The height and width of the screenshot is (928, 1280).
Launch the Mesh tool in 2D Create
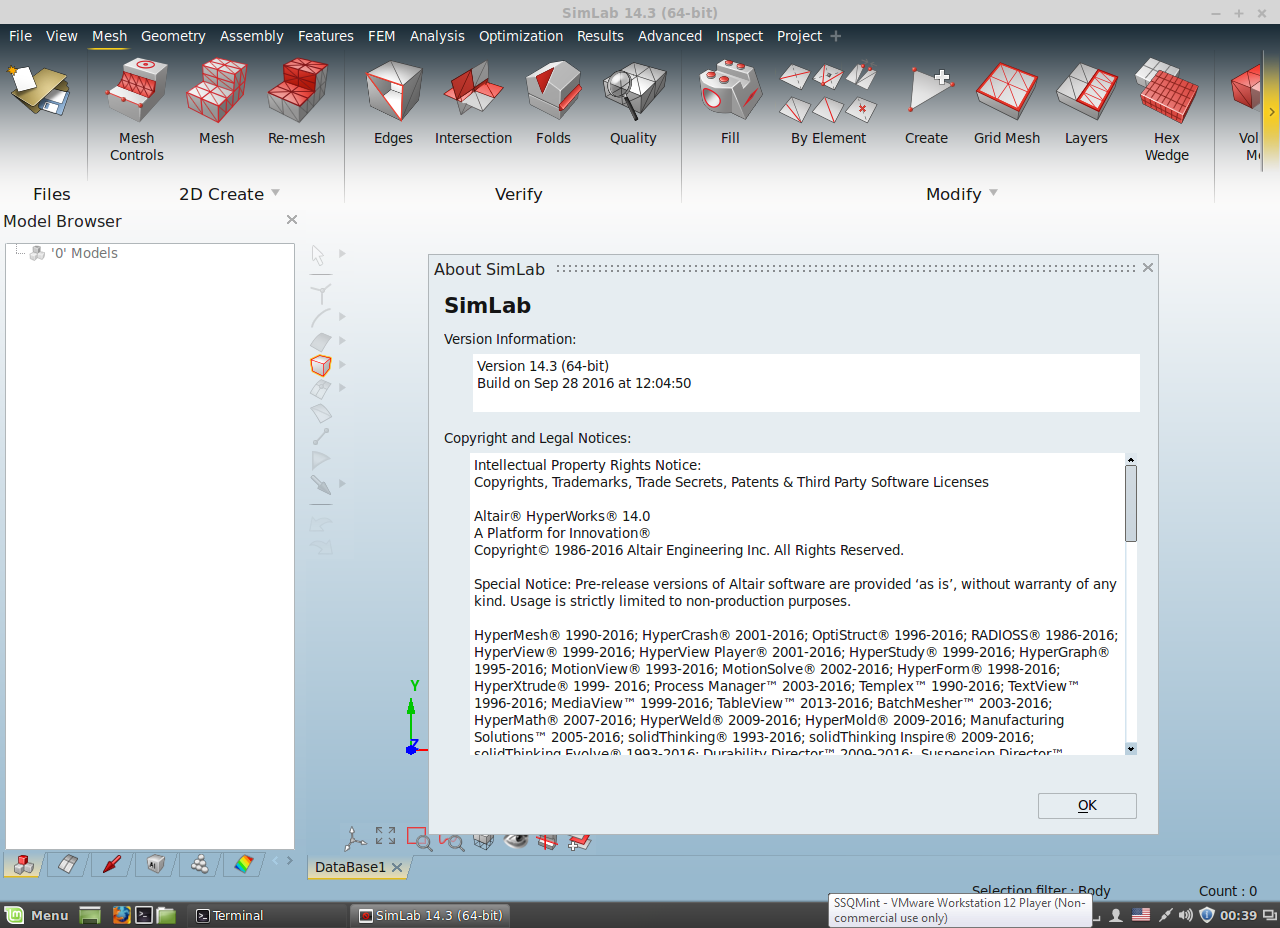tap(216, 102)
